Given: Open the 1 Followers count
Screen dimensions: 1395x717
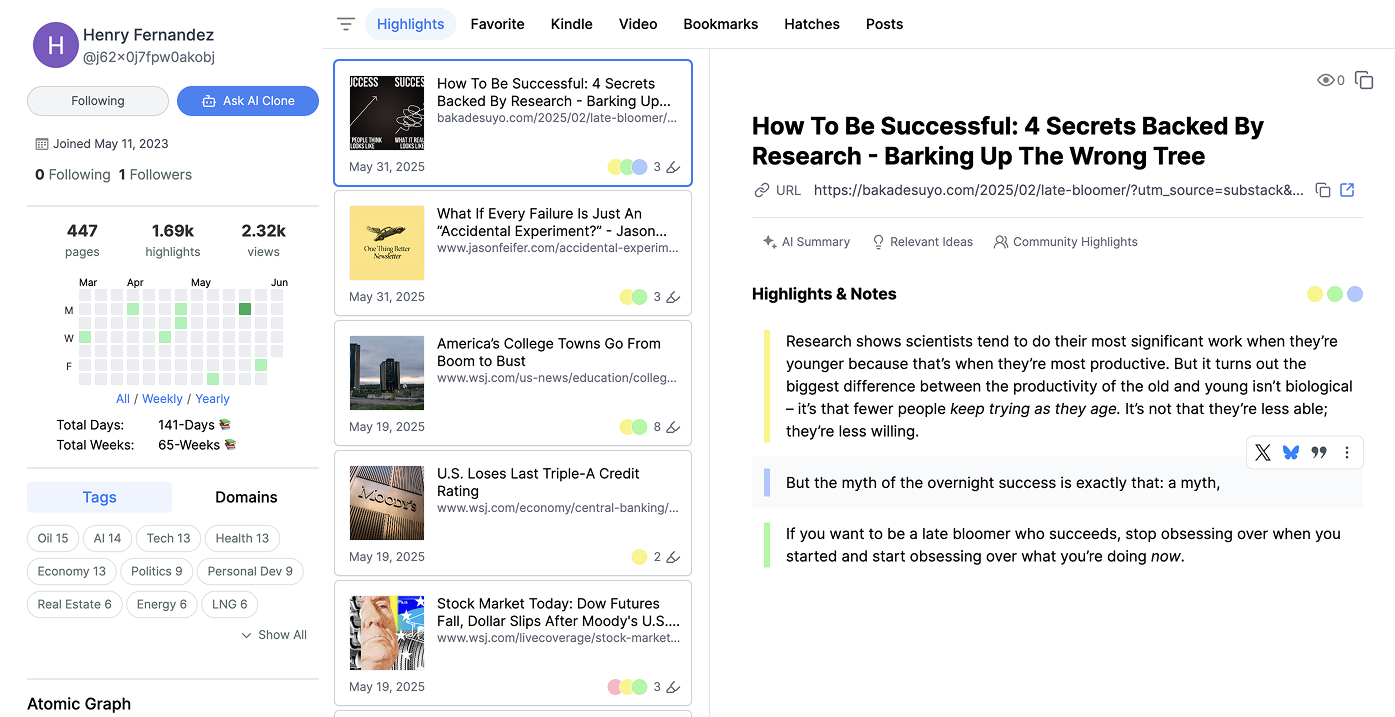Looking at the screenshot, I should click(x=155, y=174).
